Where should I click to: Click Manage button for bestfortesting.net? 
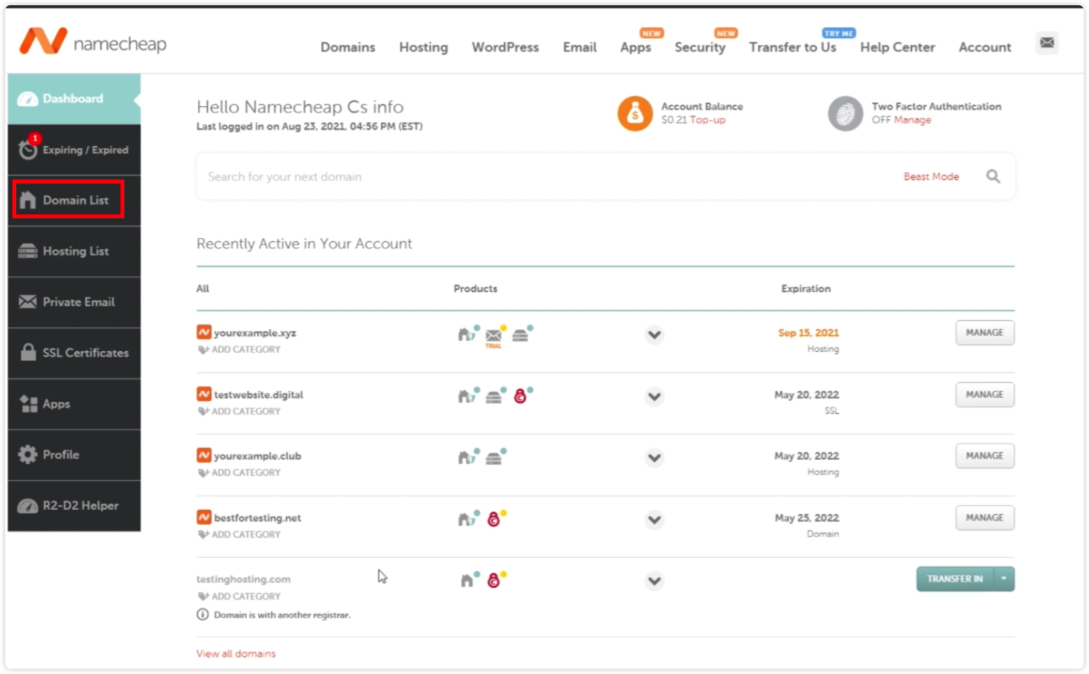click(984, 517)
